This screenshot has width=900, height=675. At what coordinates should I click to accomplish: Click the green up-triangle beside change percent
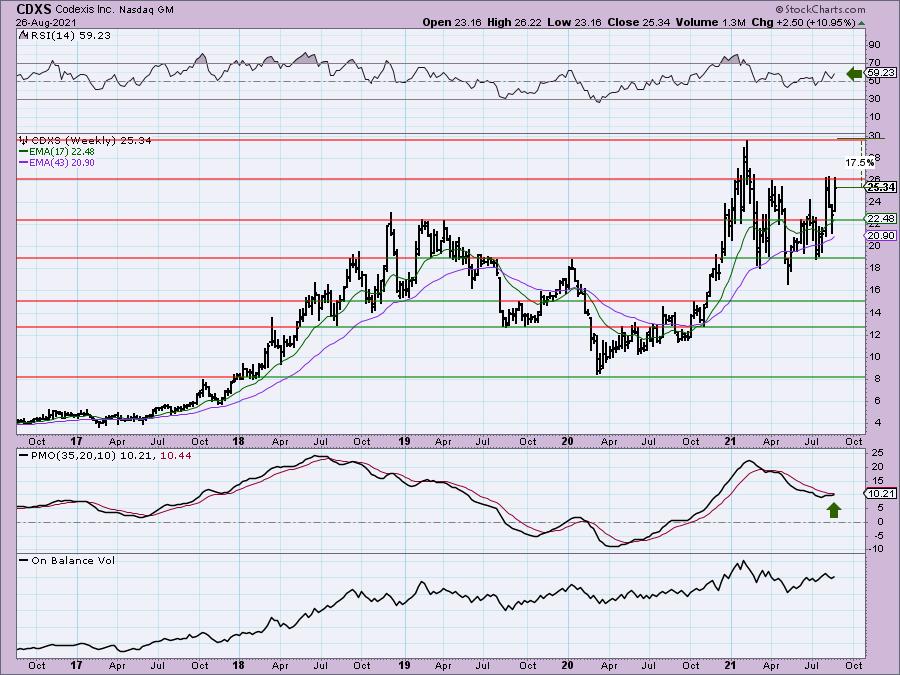tap(862, 24)
